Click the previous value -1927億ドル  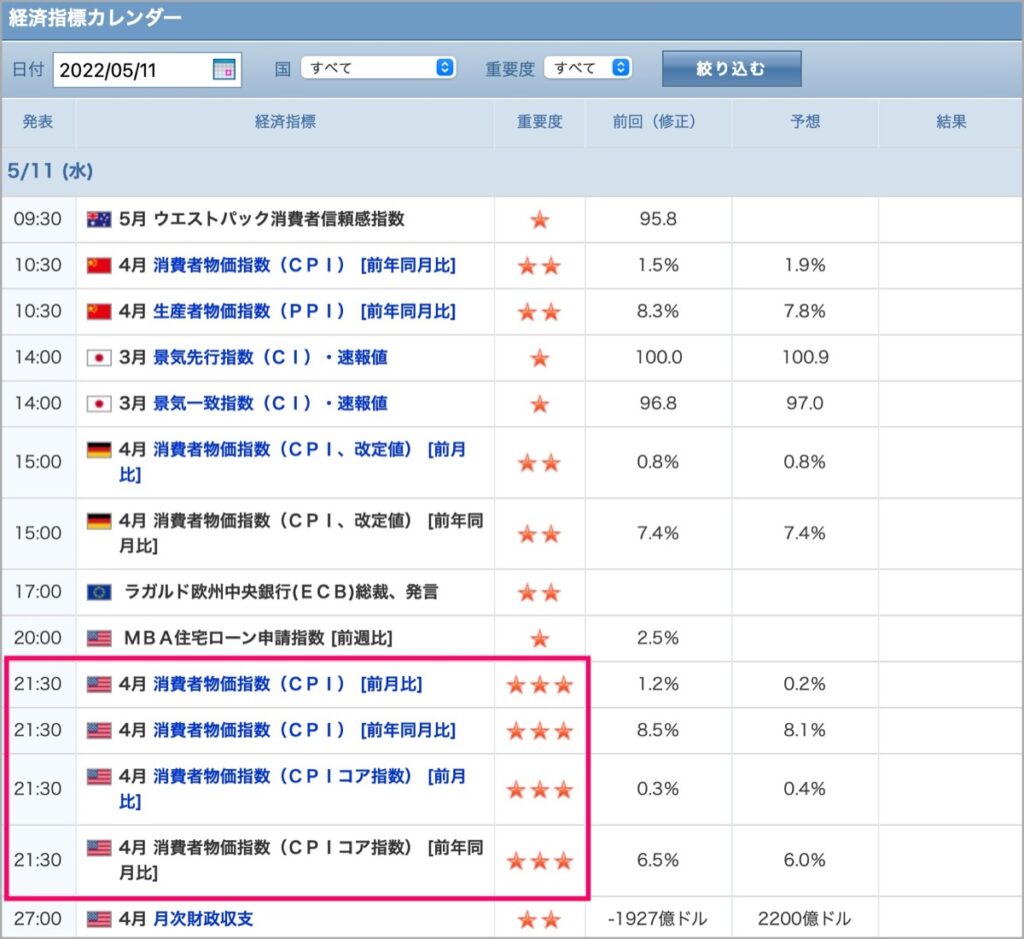click(x=658, y=919)
